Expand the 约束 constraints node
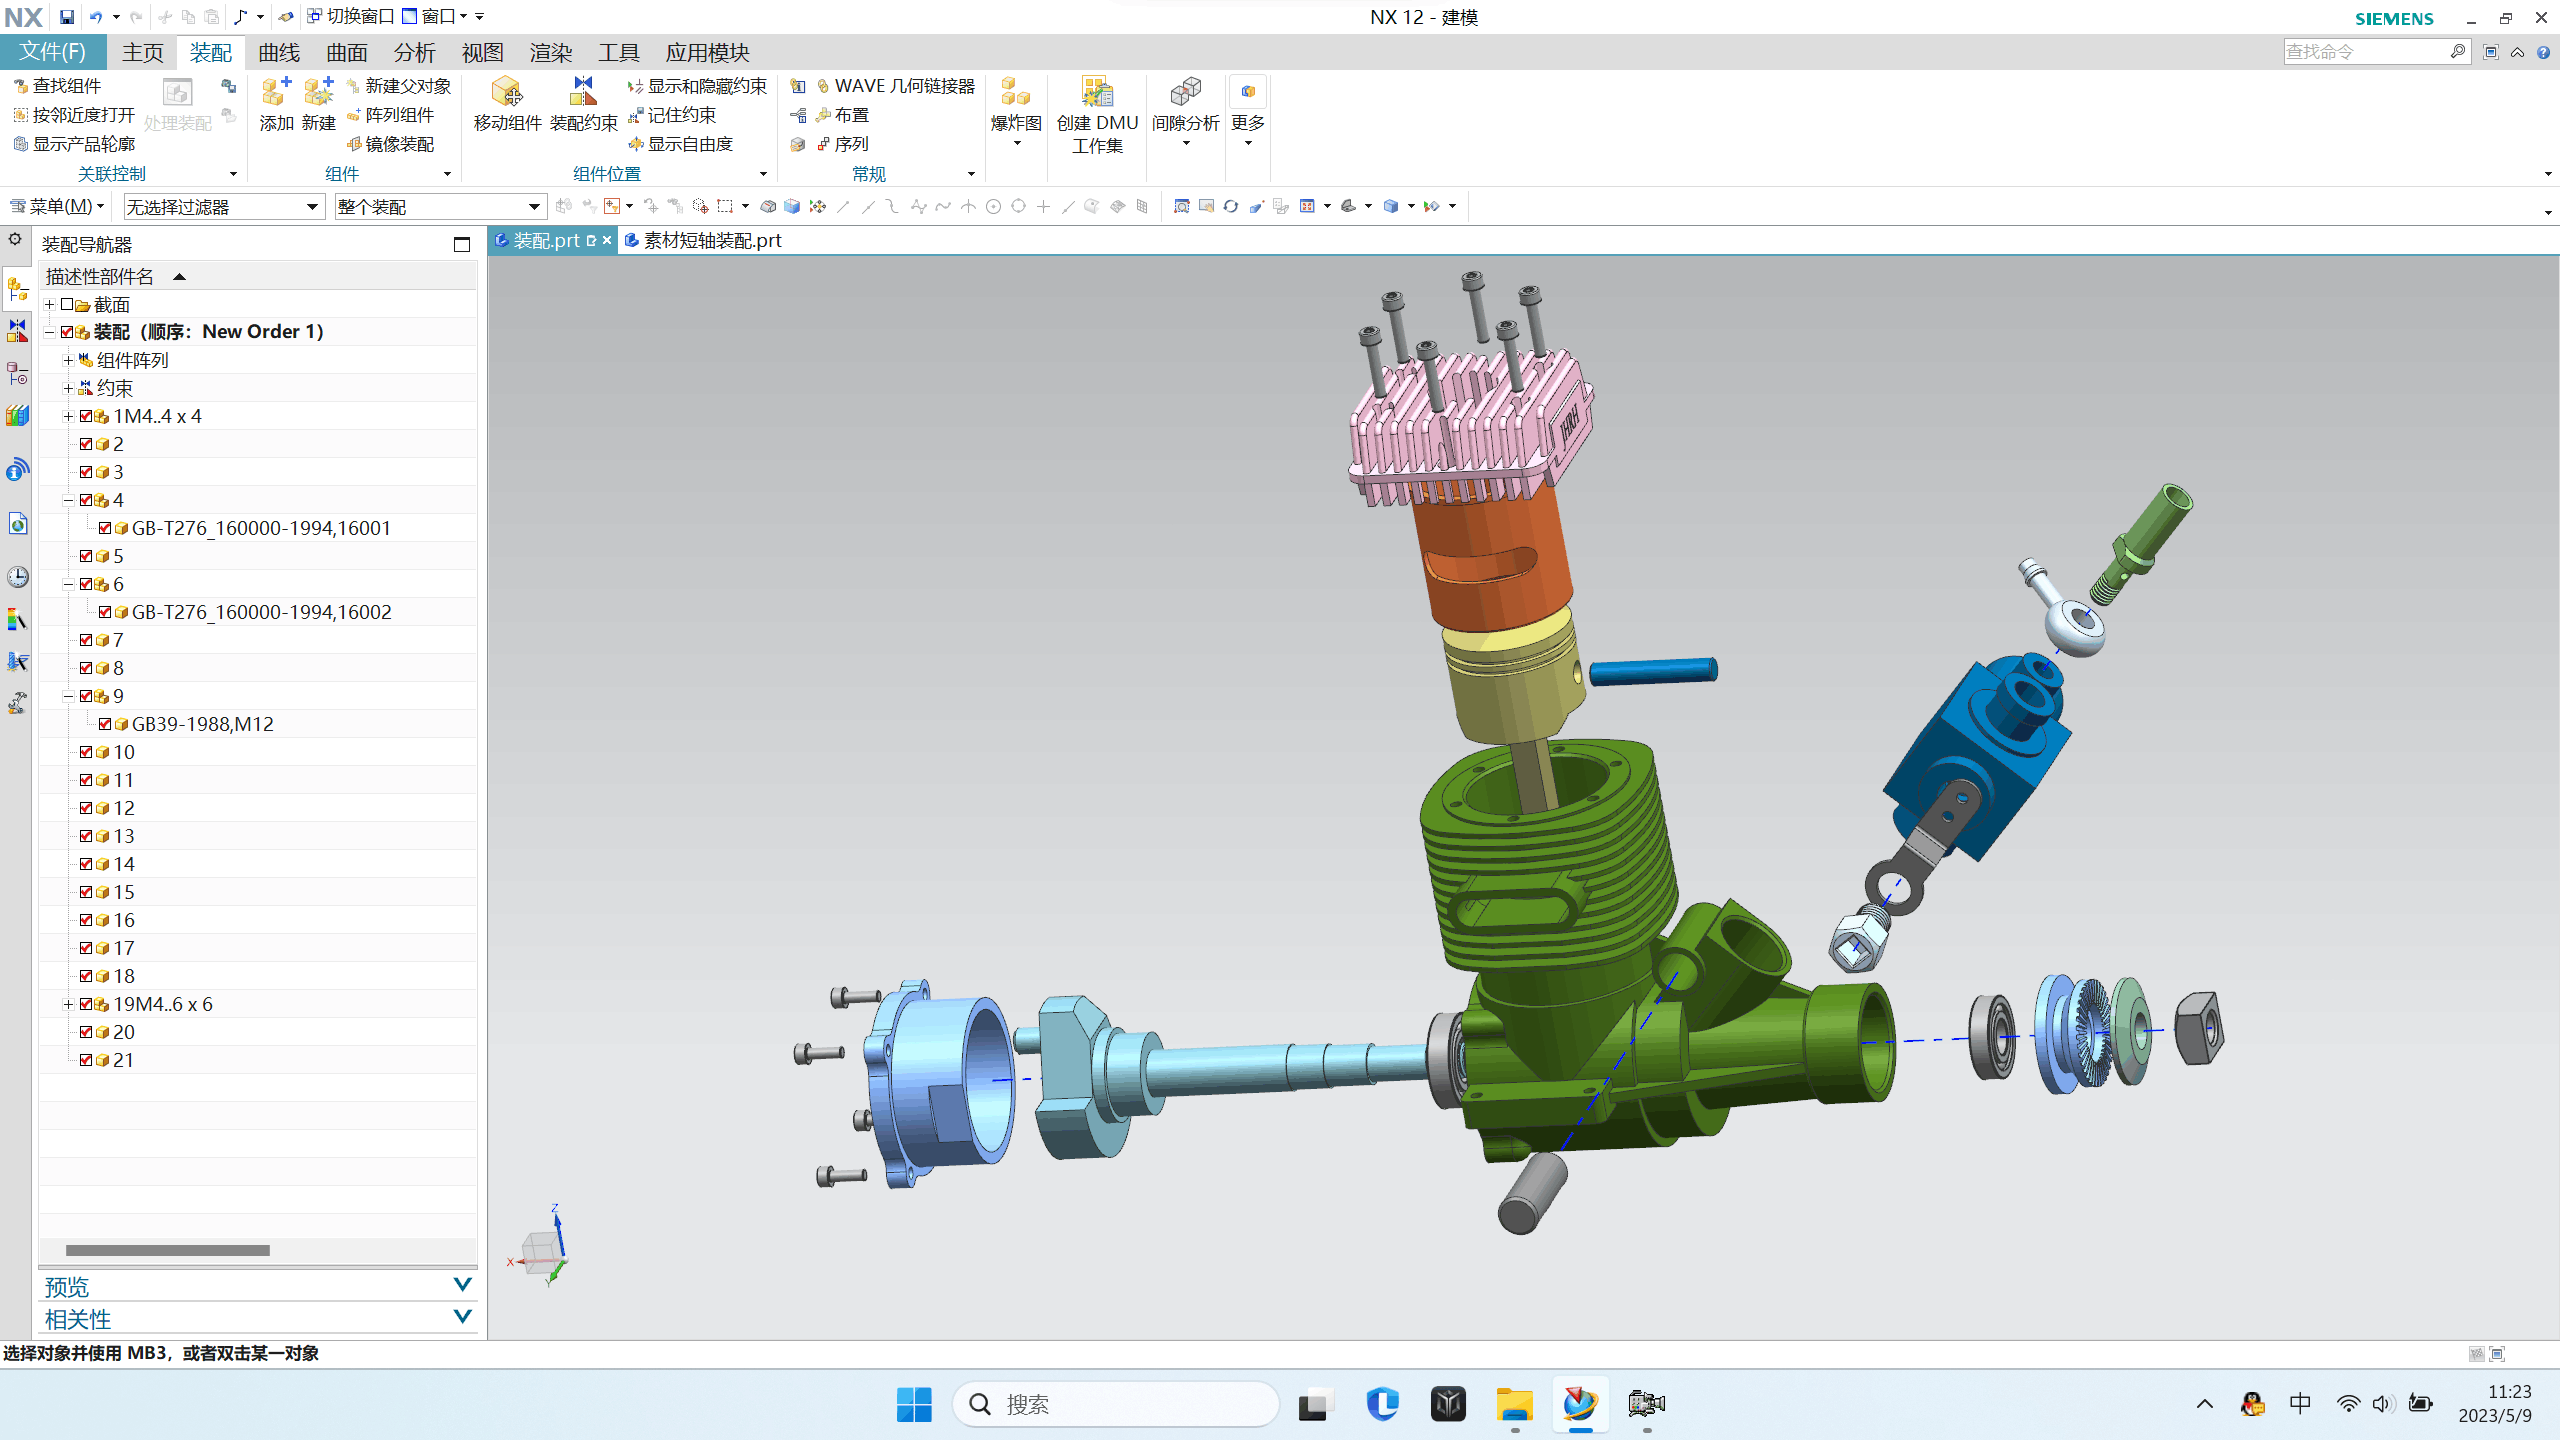The width and height of the screenshot is (2560, 1440). click(x=68, y=388)
